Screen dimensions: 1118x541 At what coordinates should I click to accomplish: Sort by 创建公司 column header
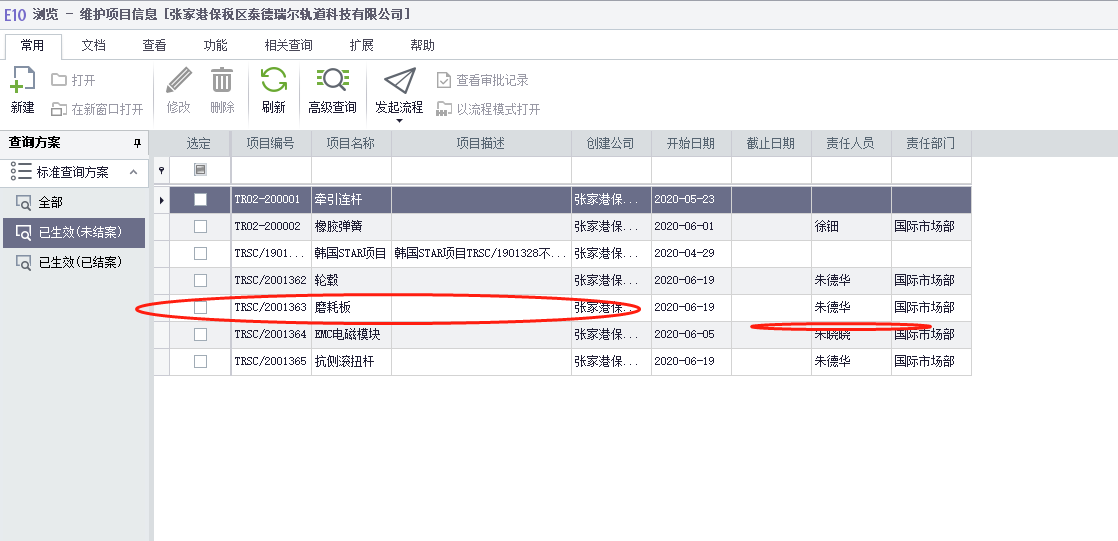(611, 143)
